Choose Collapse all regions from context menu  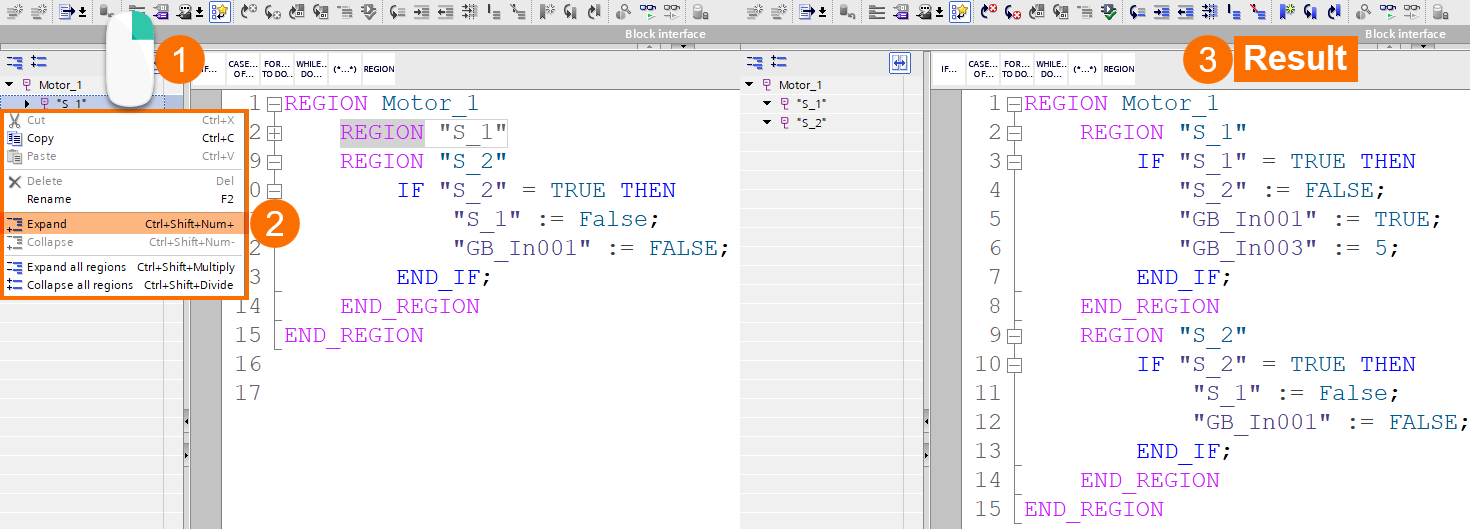122,285
